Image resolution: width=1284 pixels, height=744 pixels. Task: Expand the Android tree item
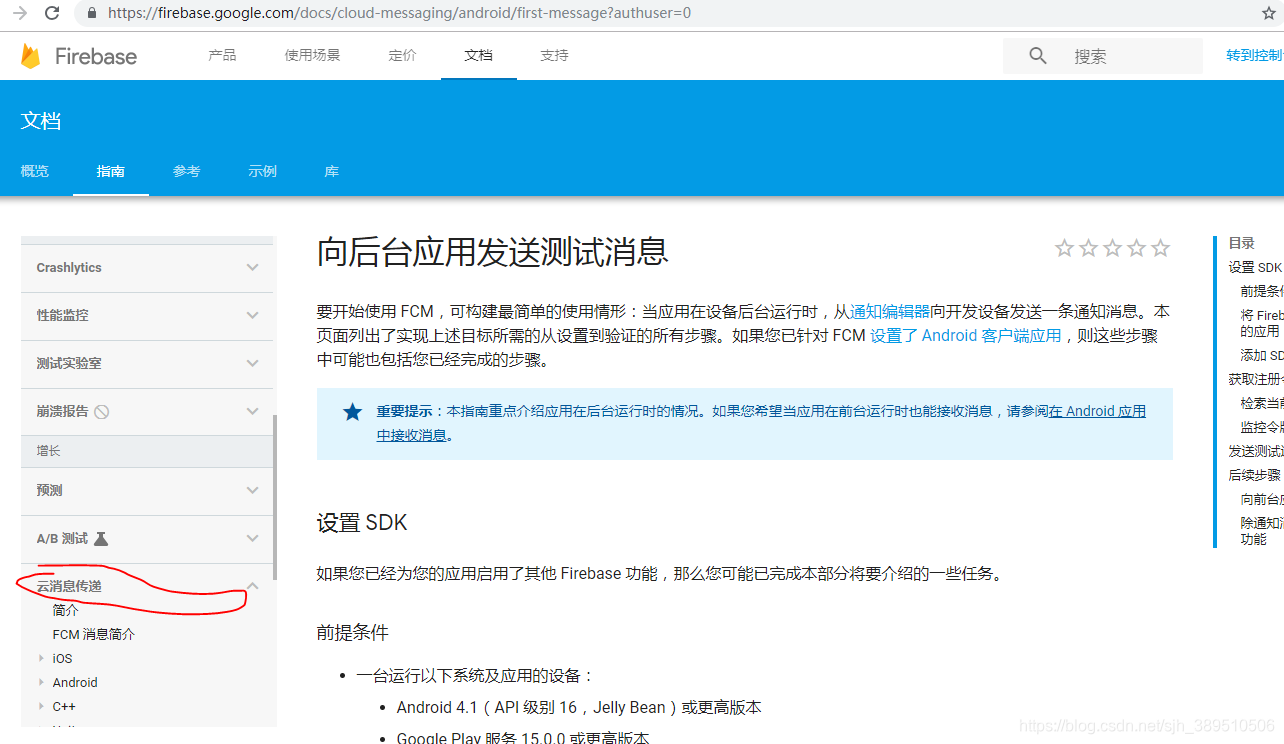click(41, 682)
